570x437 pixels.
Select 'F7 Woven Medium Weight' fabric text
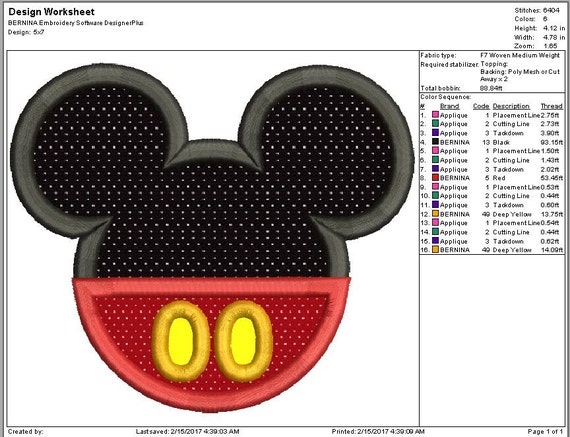520,55
